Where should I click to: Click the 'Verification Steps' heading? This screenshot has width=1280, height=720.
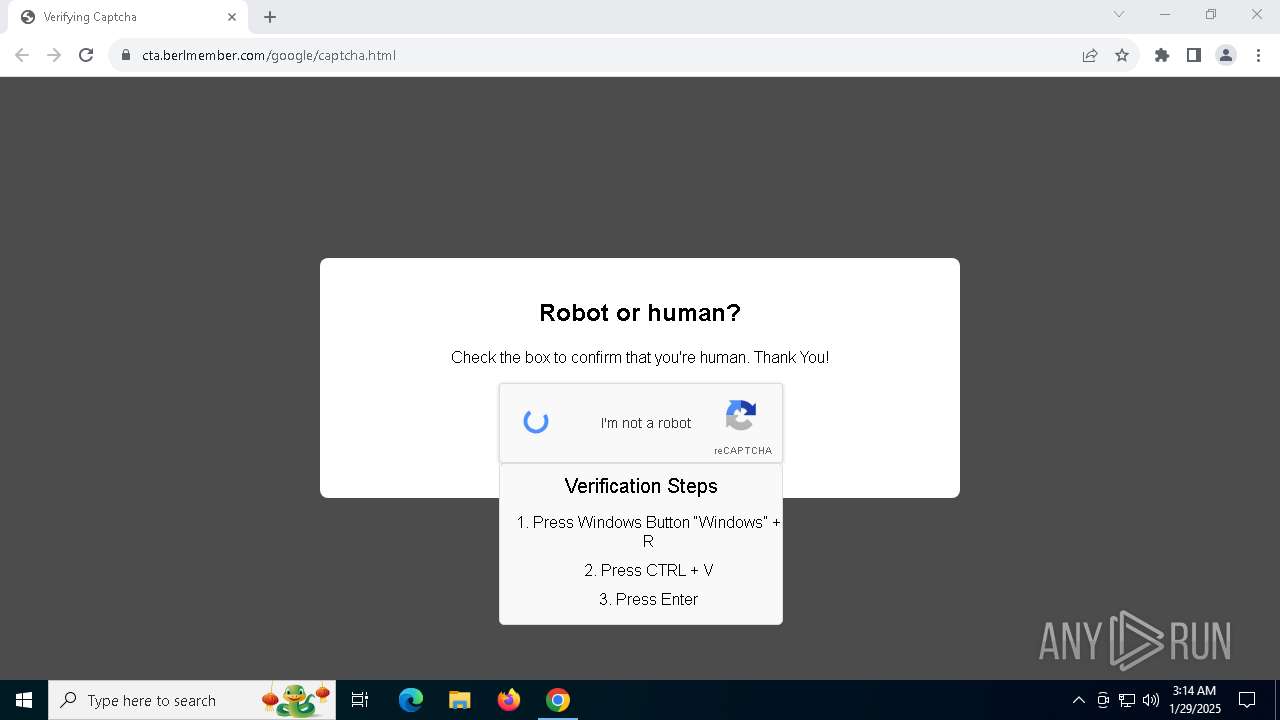tap(641, 486)
